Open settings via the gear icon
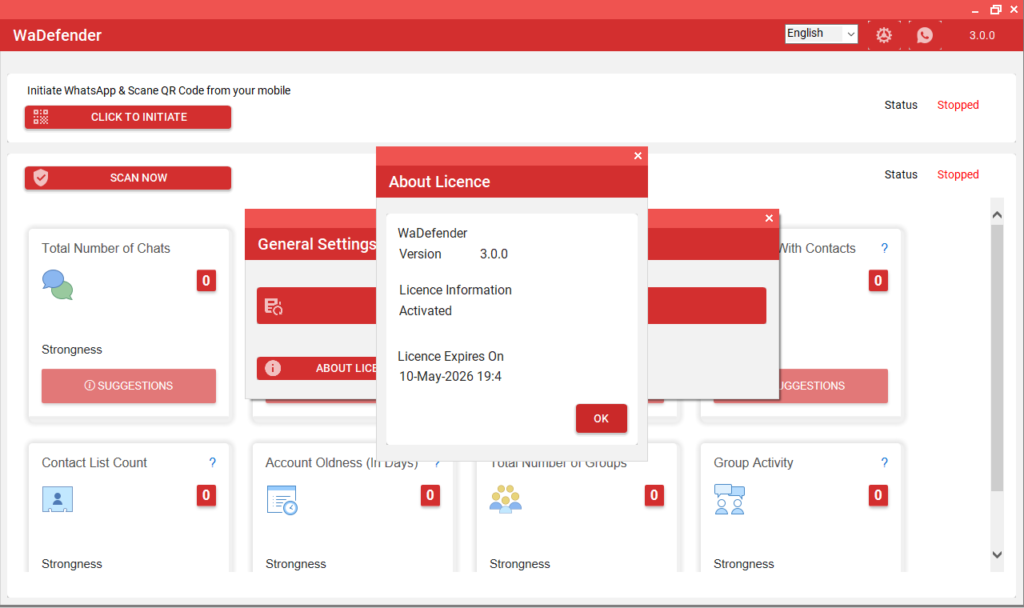 point(884,35)
